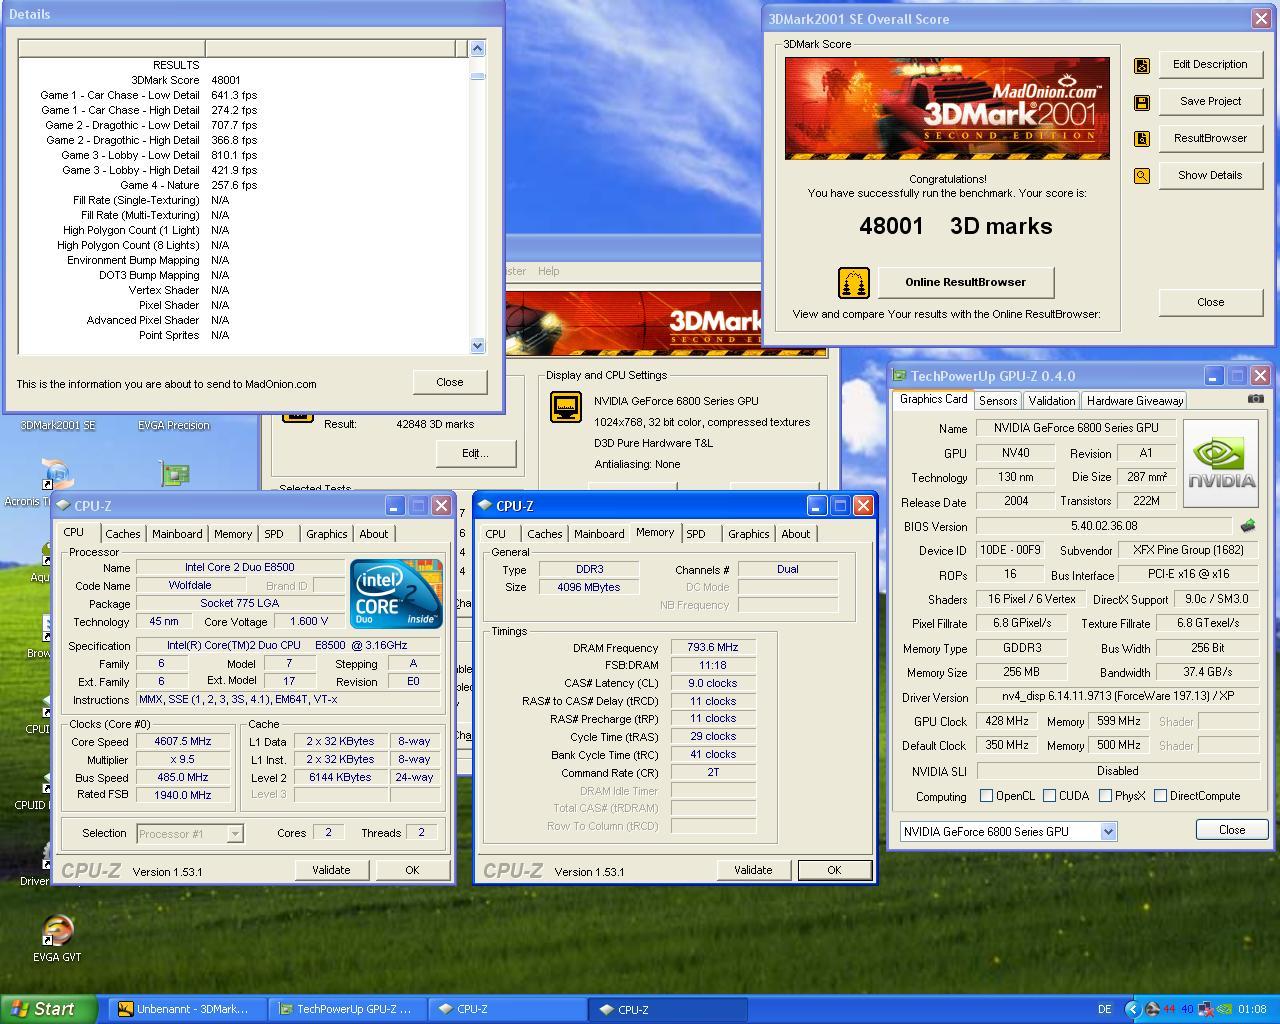This screenshot has width=1280, height=1024.
Task: Click Validate in right CPU-Z memory window
Action: (753, 870)
